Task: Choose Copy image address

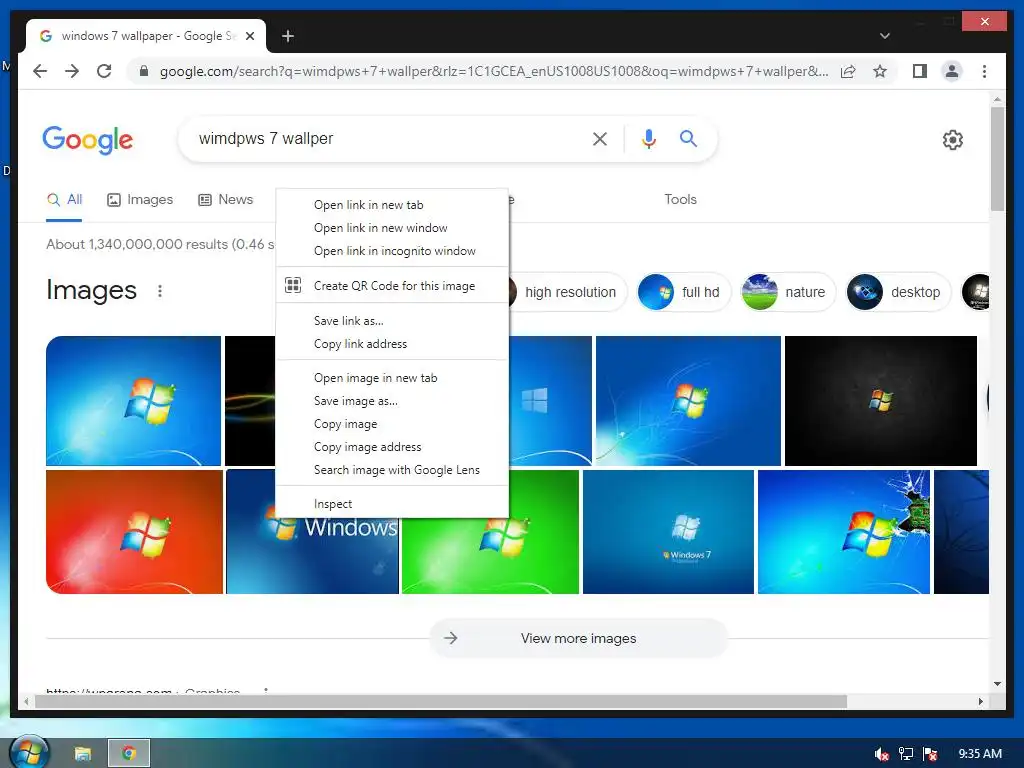Action: point(392,447)
